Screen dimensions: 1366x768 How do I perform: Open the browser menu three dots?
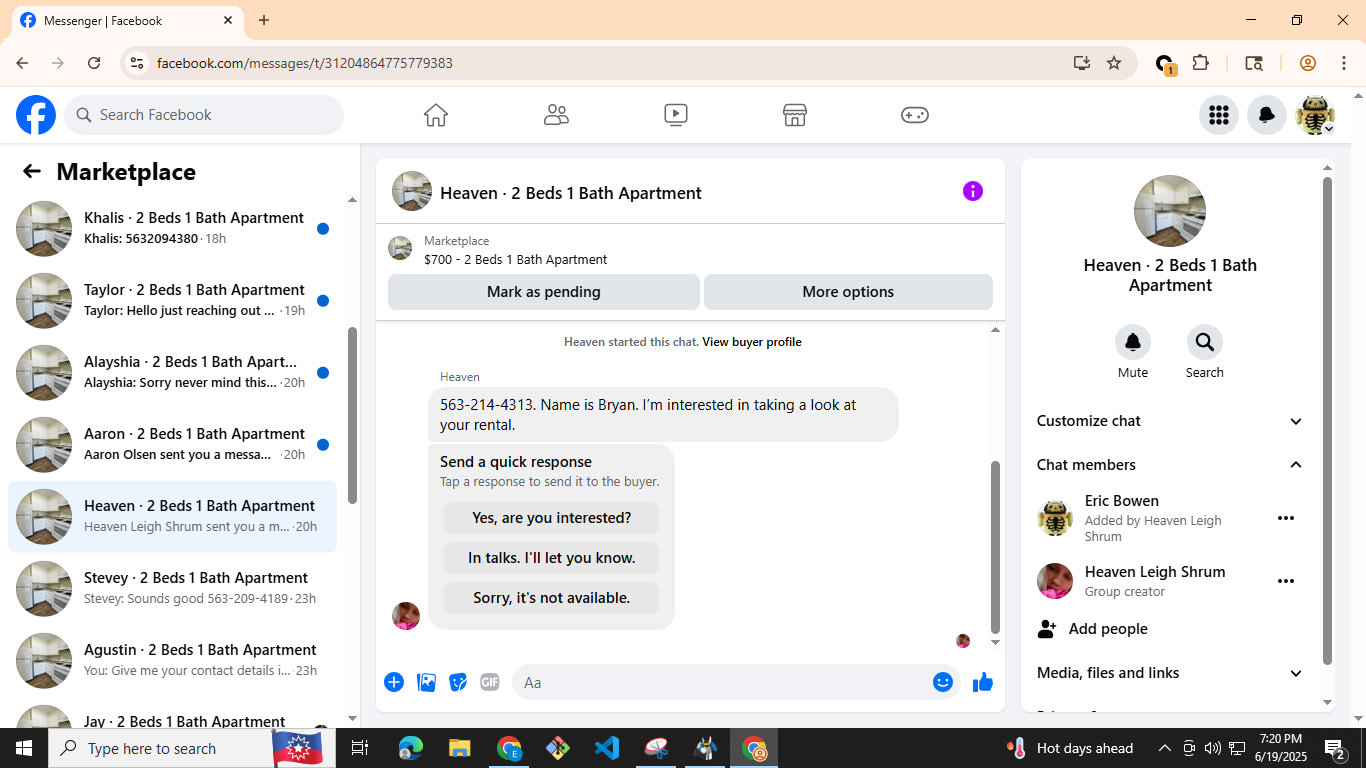tap(1344, 63)
